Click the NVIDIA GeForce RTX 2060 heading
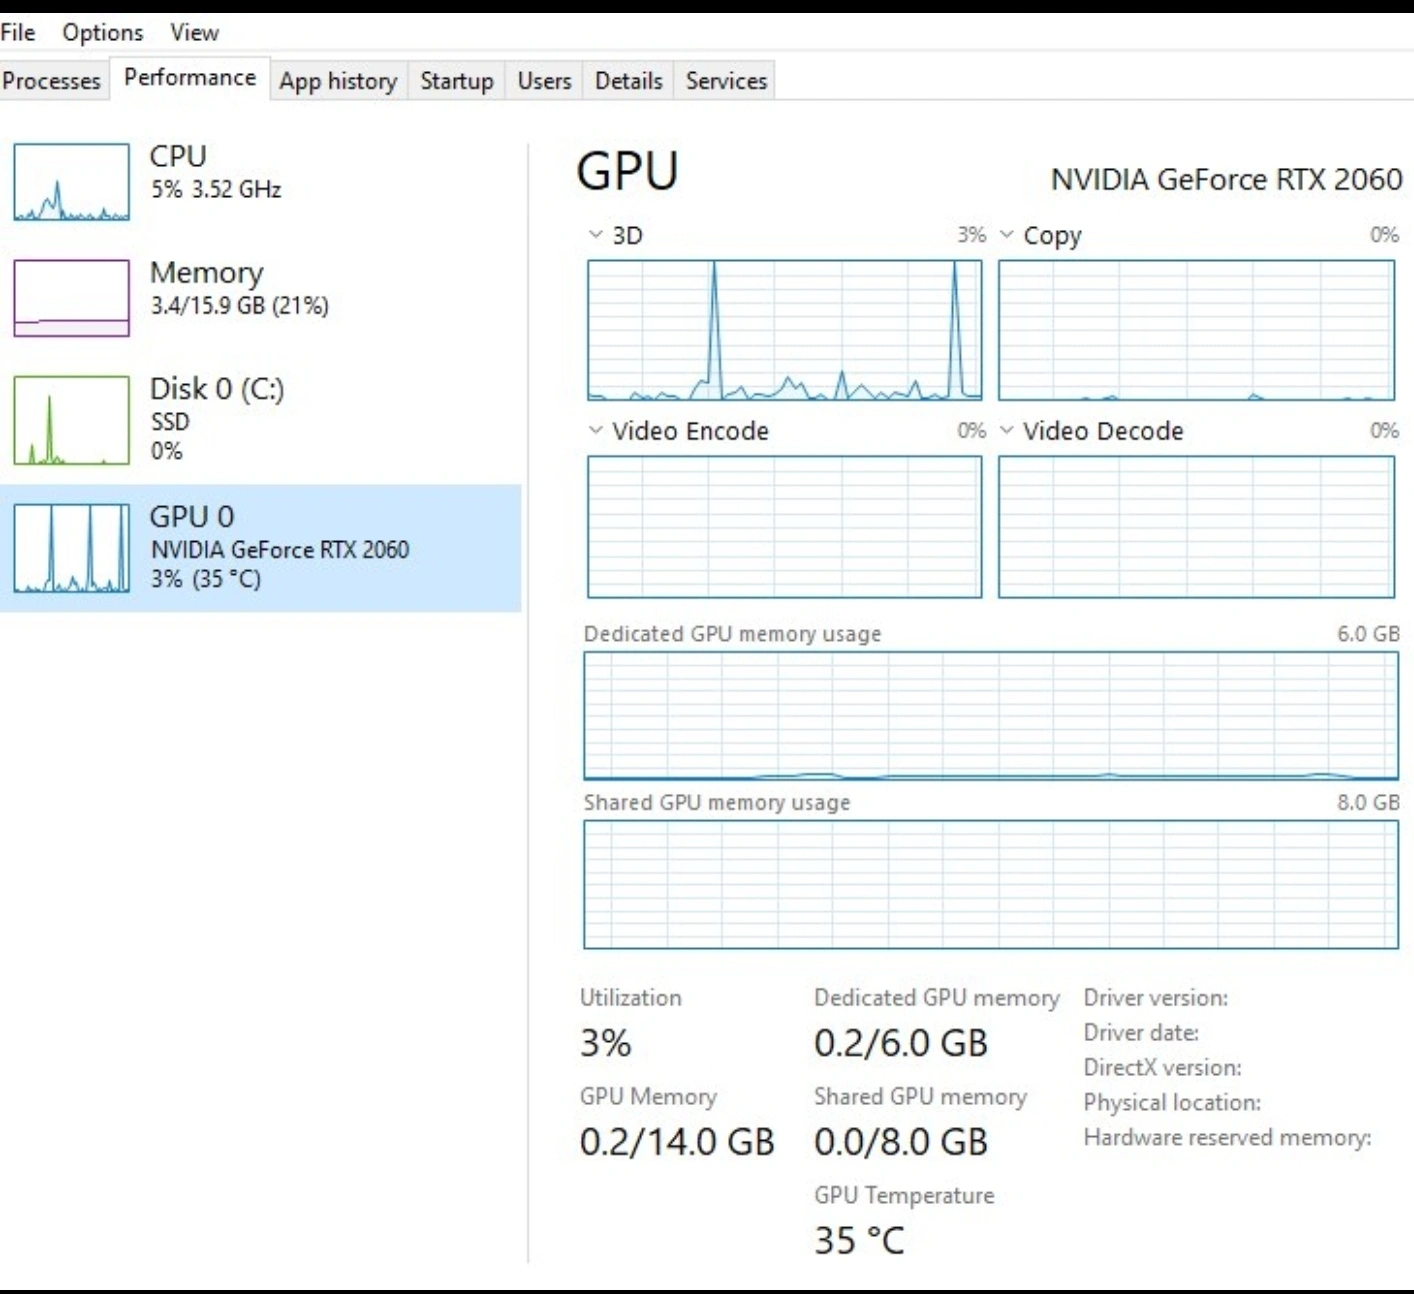The image size is (1414, 1294). [1226, 179]
